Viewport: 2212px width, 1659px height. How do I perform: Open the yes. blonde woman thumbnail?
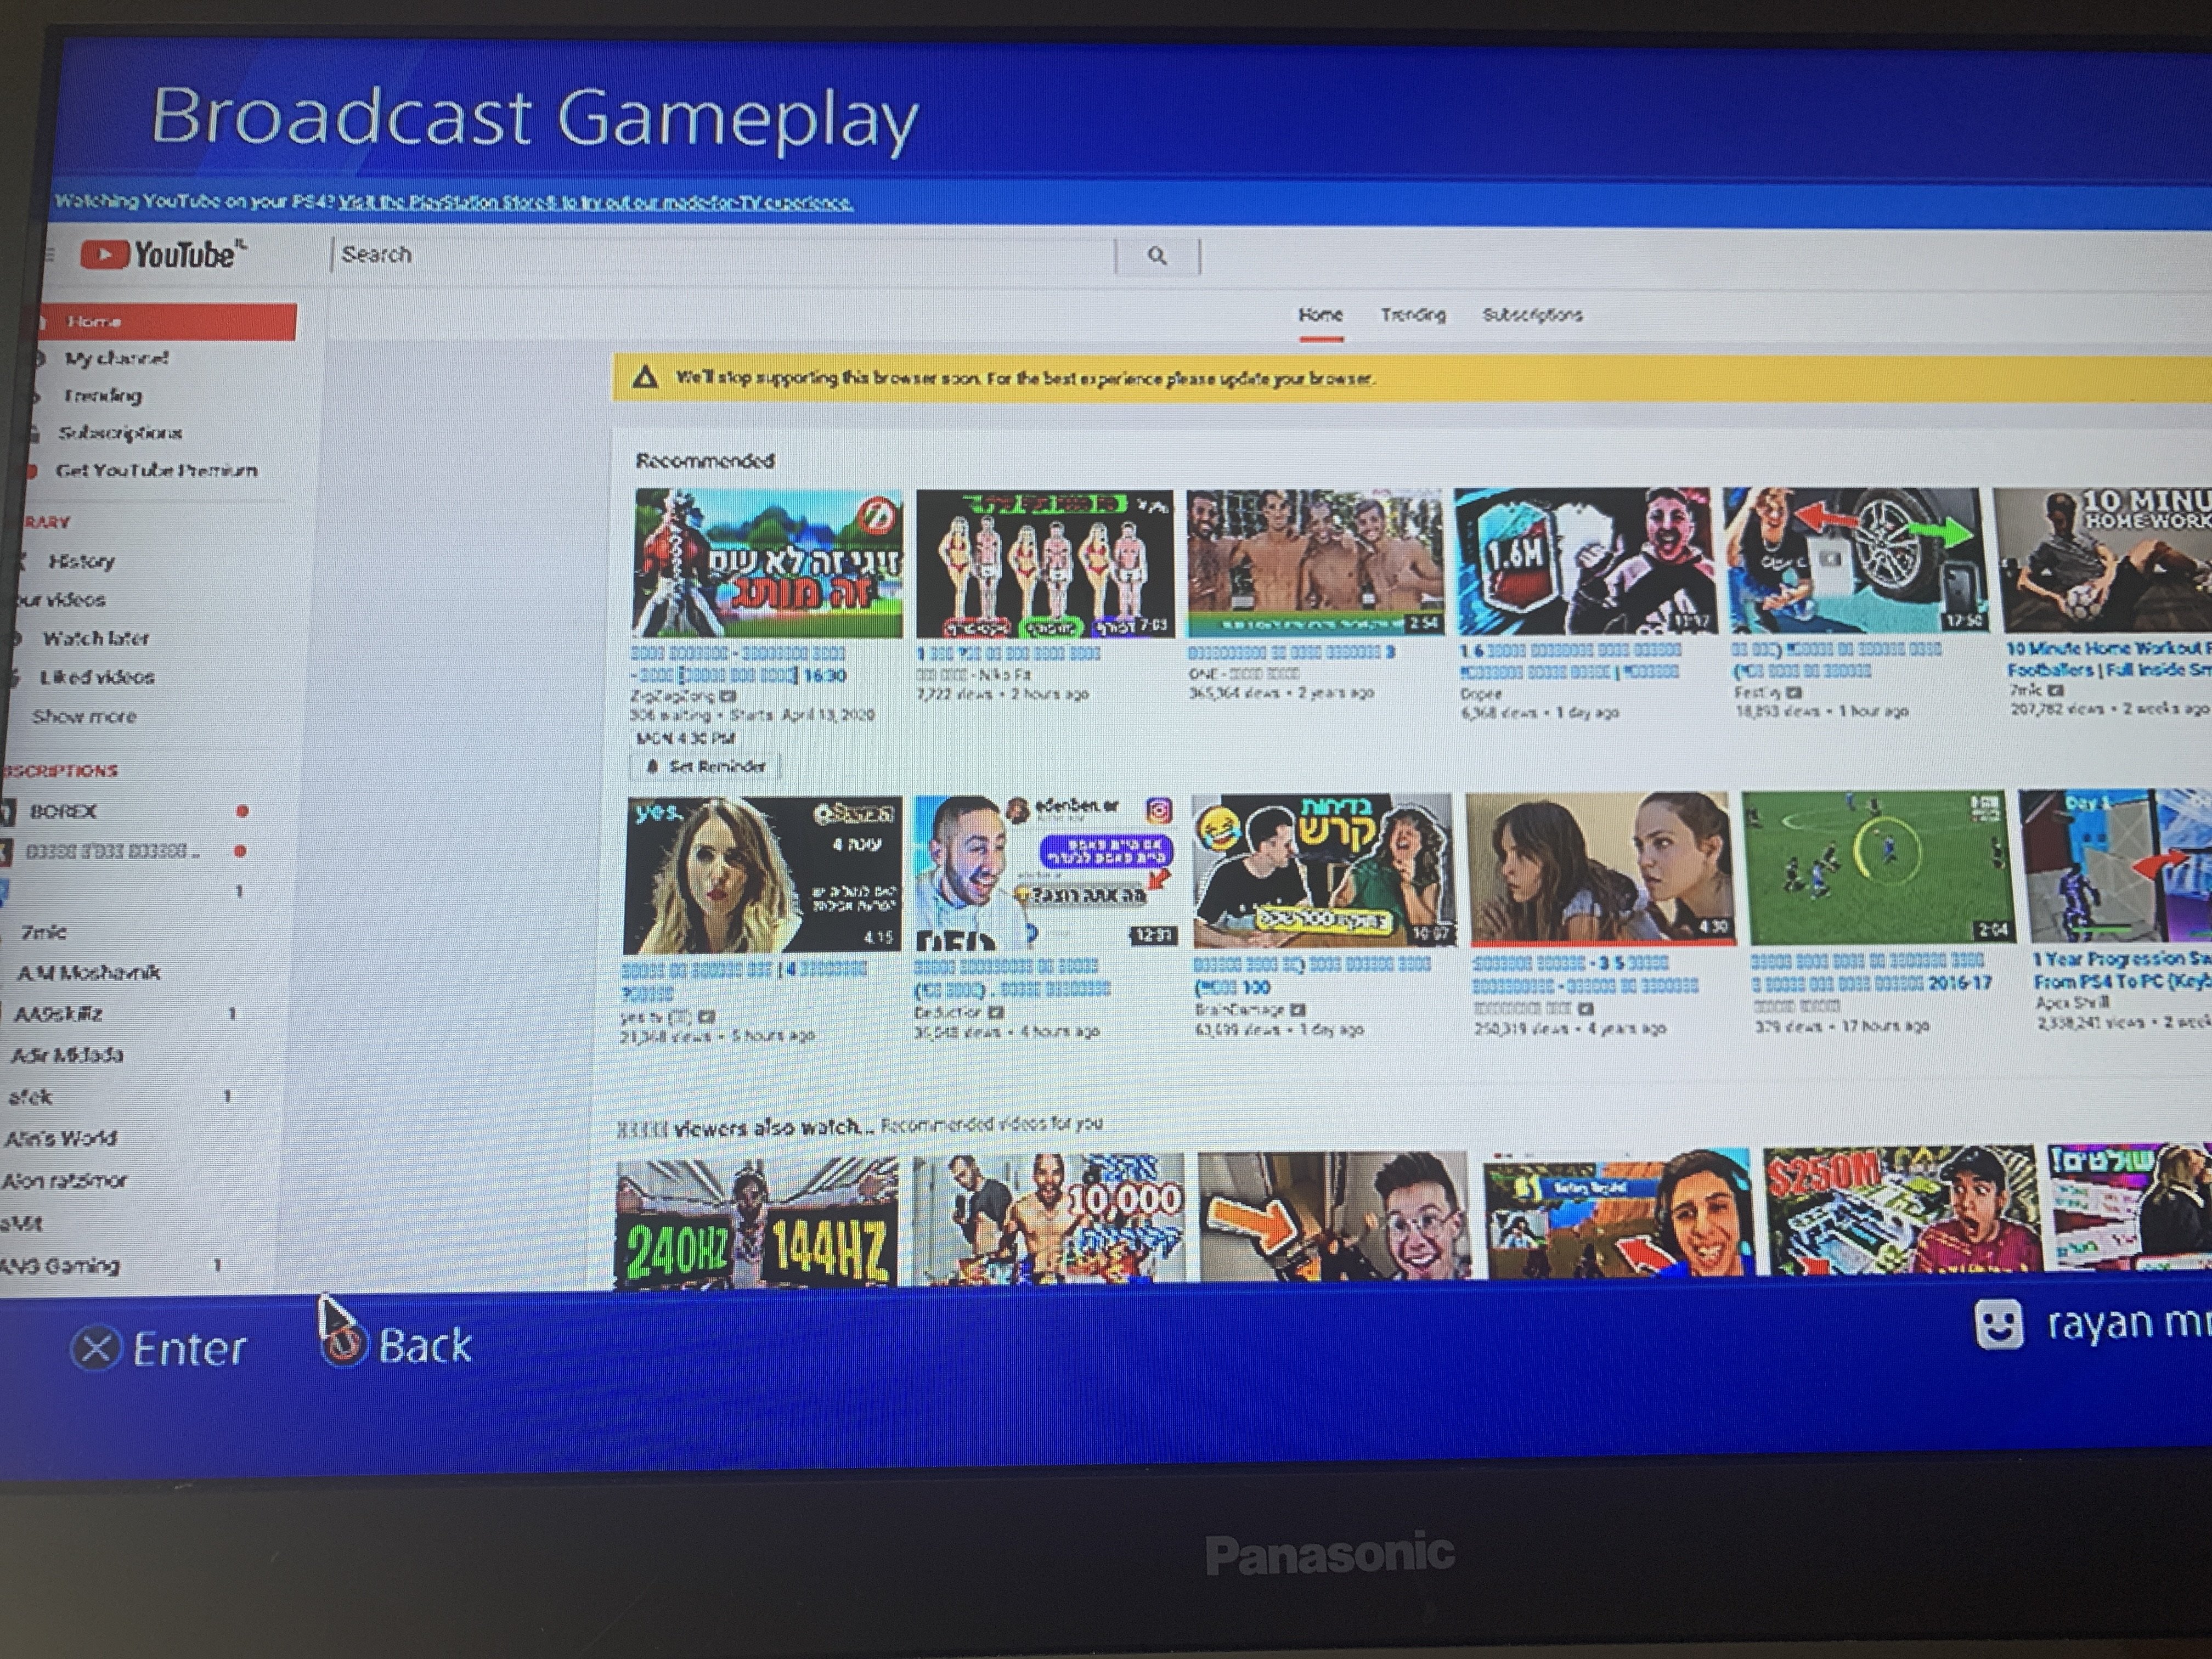coord(763,875)
